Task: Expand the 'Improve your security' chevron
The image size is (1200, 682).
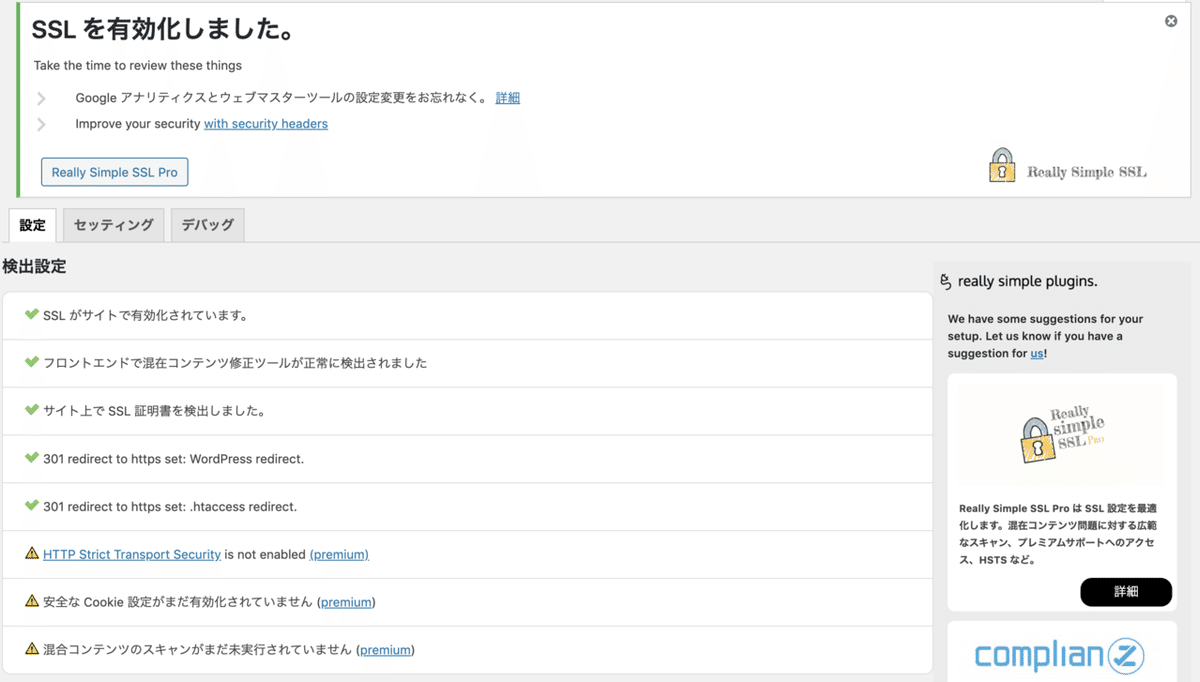Action: (42, 125)
